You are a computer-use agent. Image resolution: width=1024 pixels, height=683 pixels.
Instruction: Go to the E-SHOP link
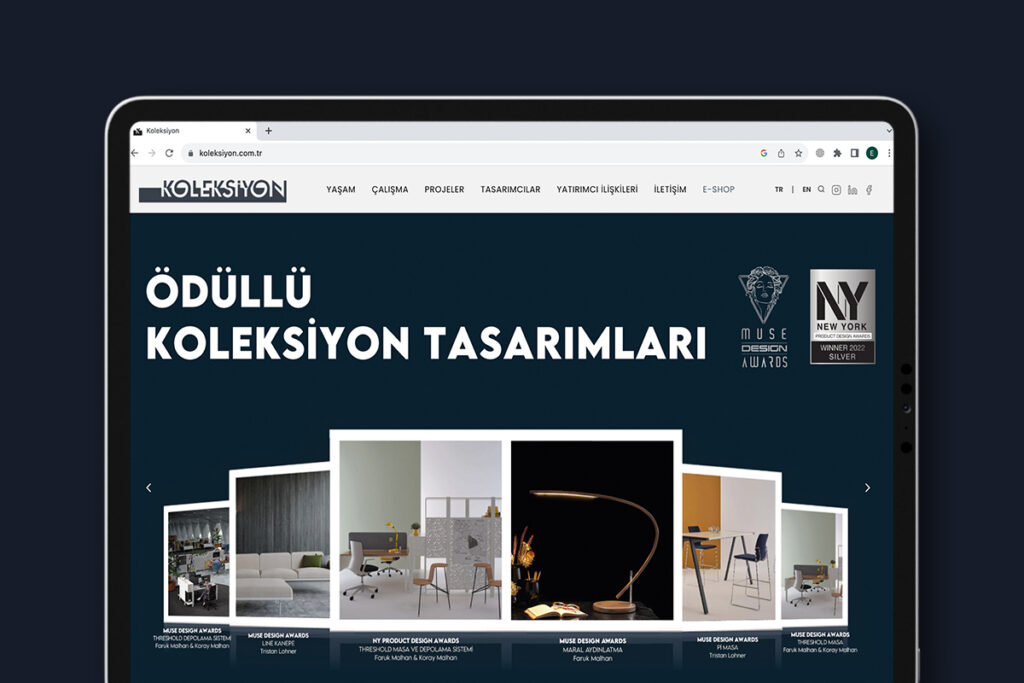(718, 189)
